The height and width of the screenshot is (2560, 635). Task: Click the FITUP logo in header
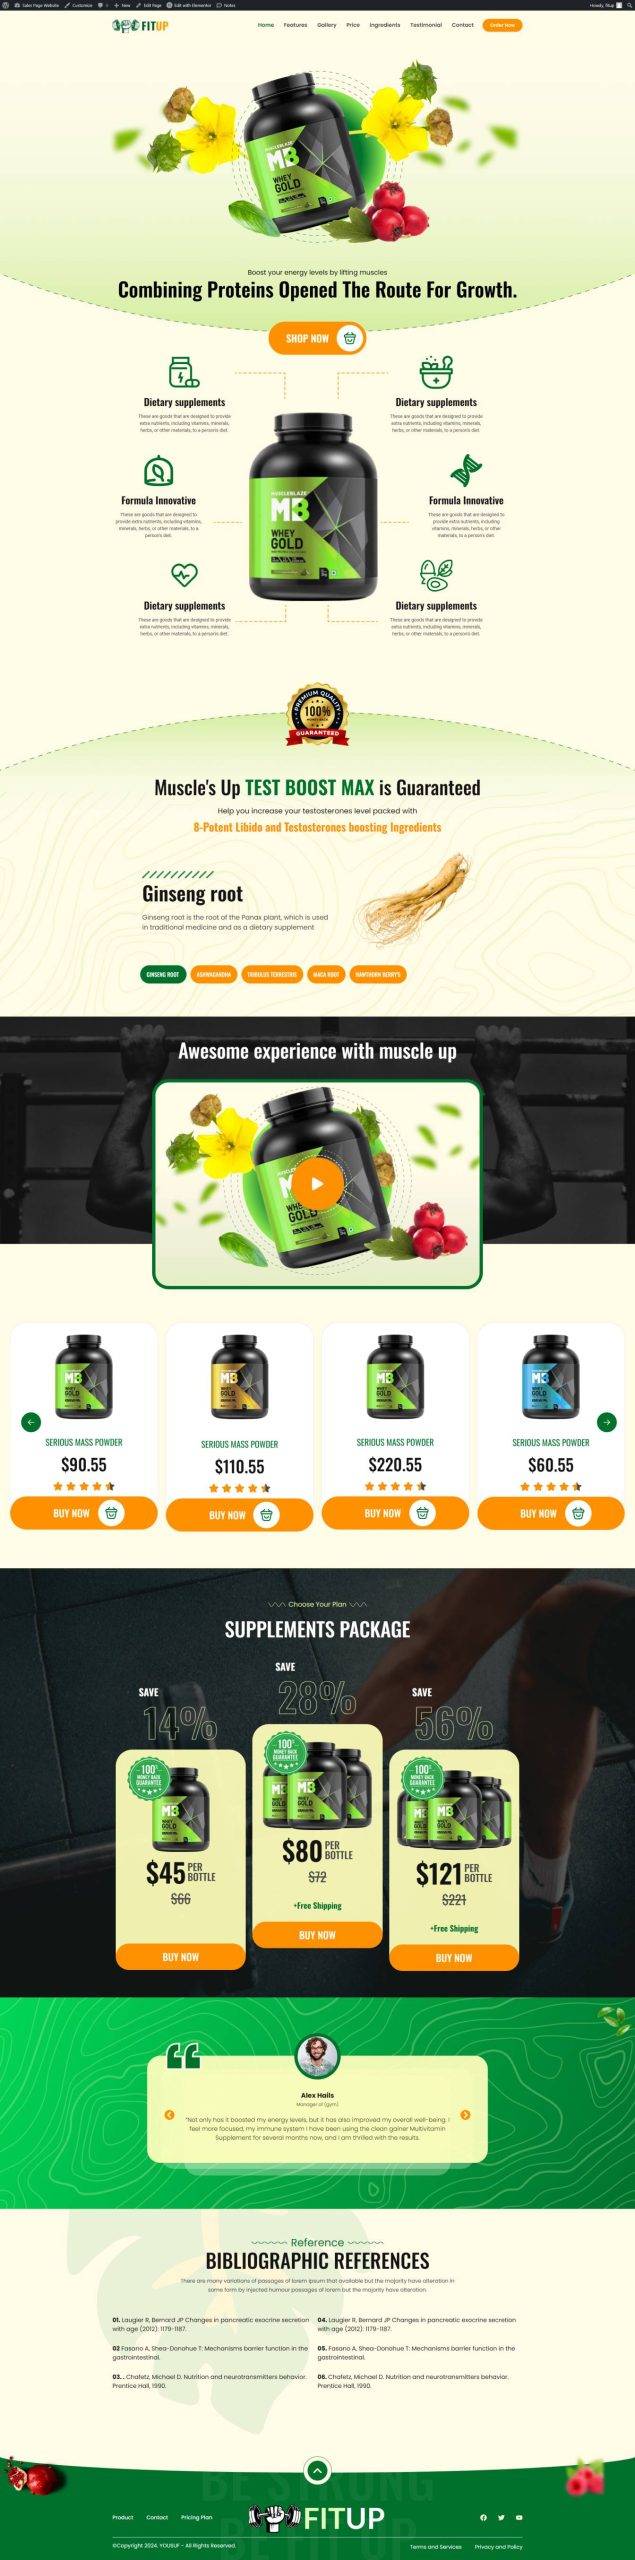click(x=140, y=25)
